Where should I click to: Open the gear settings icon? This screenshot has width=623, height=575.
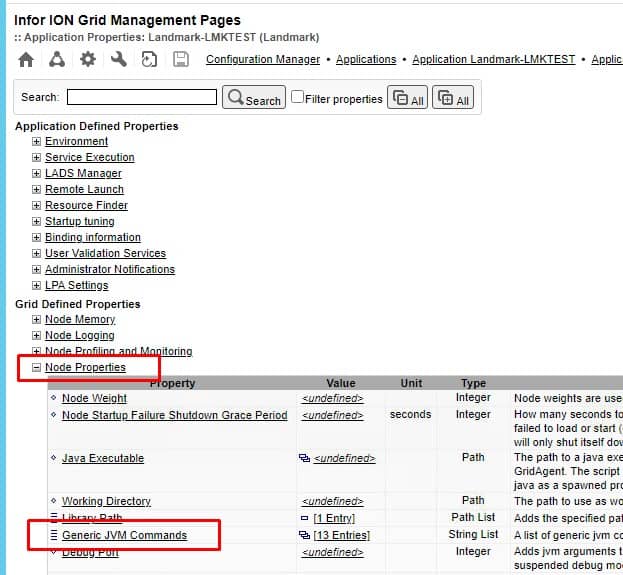(x=88, y=60)
